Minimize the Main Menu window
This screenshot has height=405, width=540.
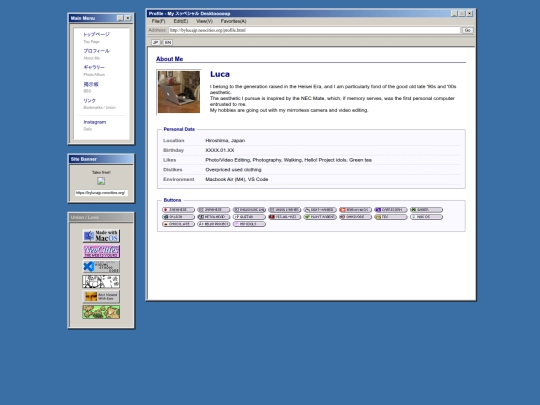tap(120, 18)
